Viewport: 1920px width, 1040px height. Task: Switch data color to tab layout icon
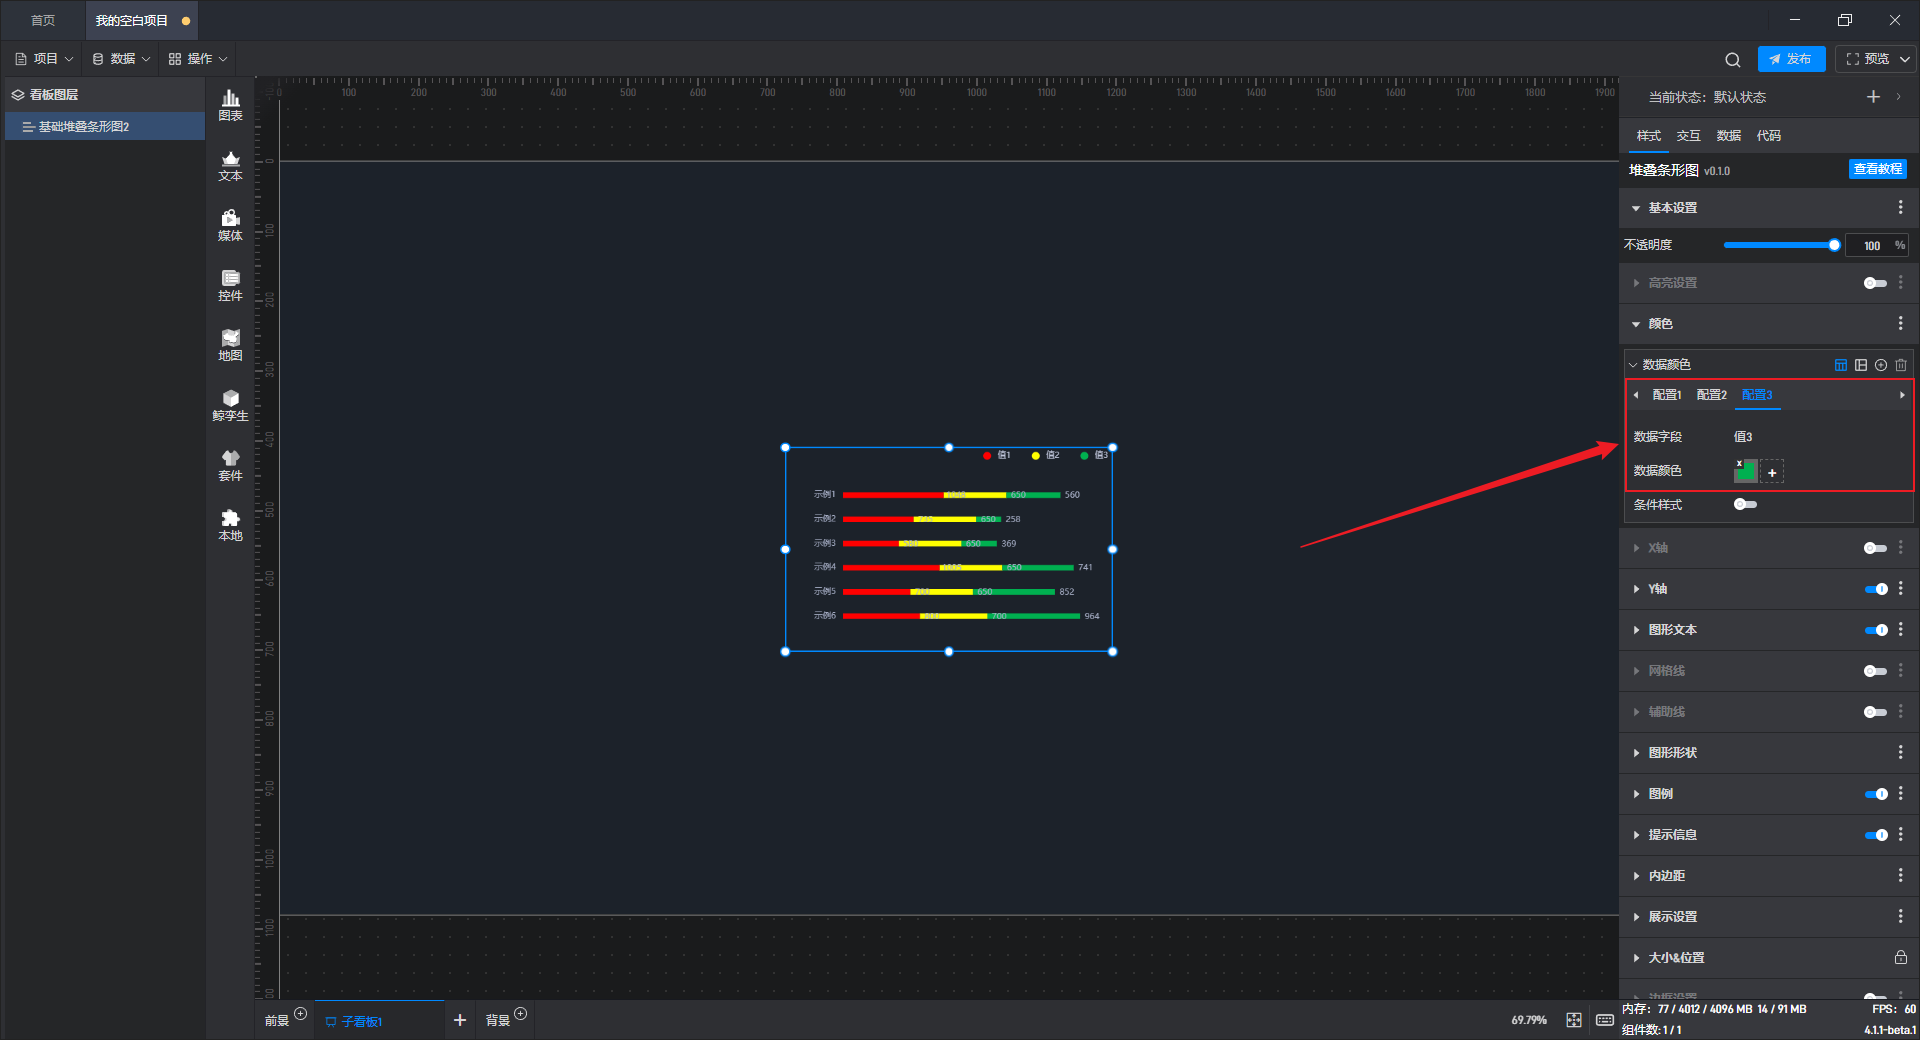tap(1840, 365)
